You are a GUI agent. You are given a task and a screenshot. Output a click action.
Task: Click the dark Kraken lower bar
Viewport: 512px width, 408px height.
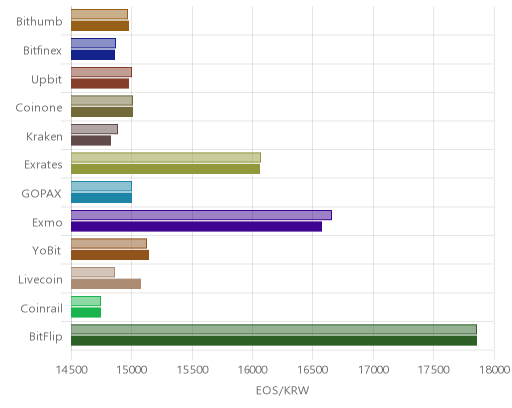pyautogui.click(x=91, y=141)
